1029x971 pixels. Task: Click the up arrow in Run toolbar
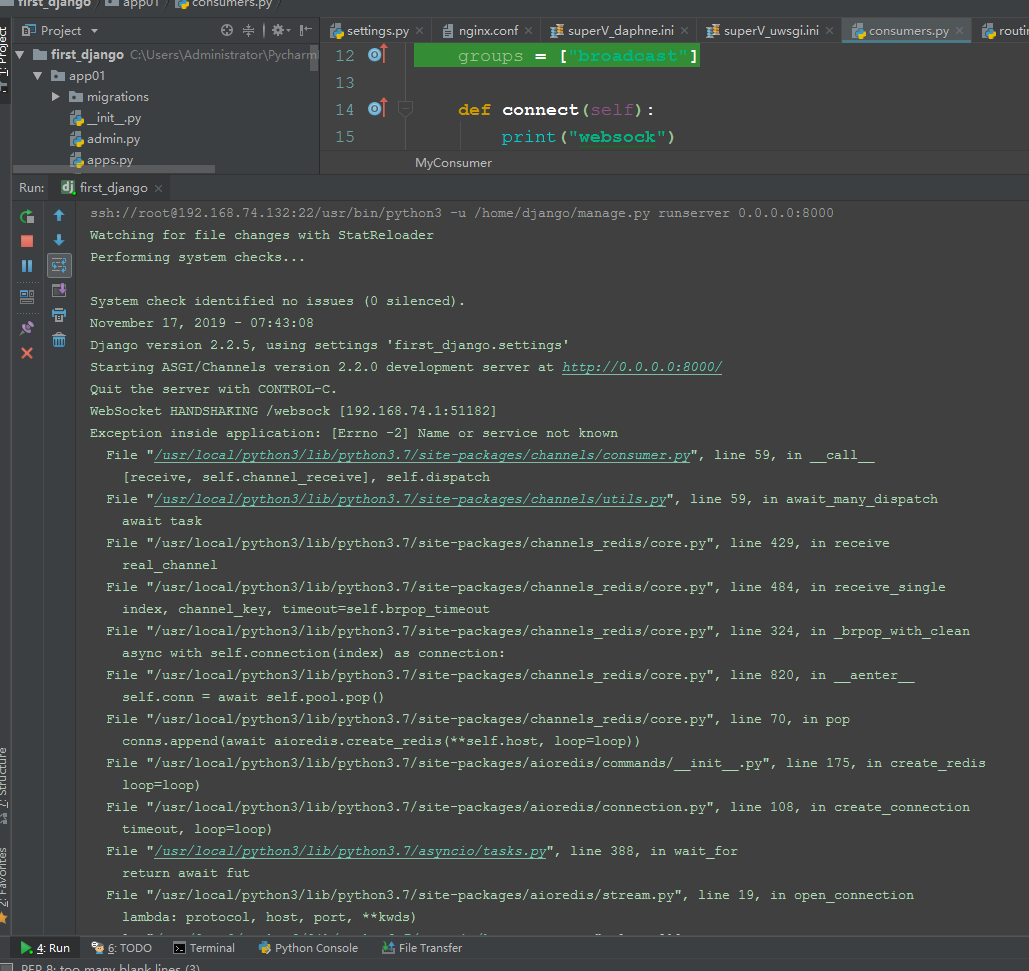tap(59, 216)
